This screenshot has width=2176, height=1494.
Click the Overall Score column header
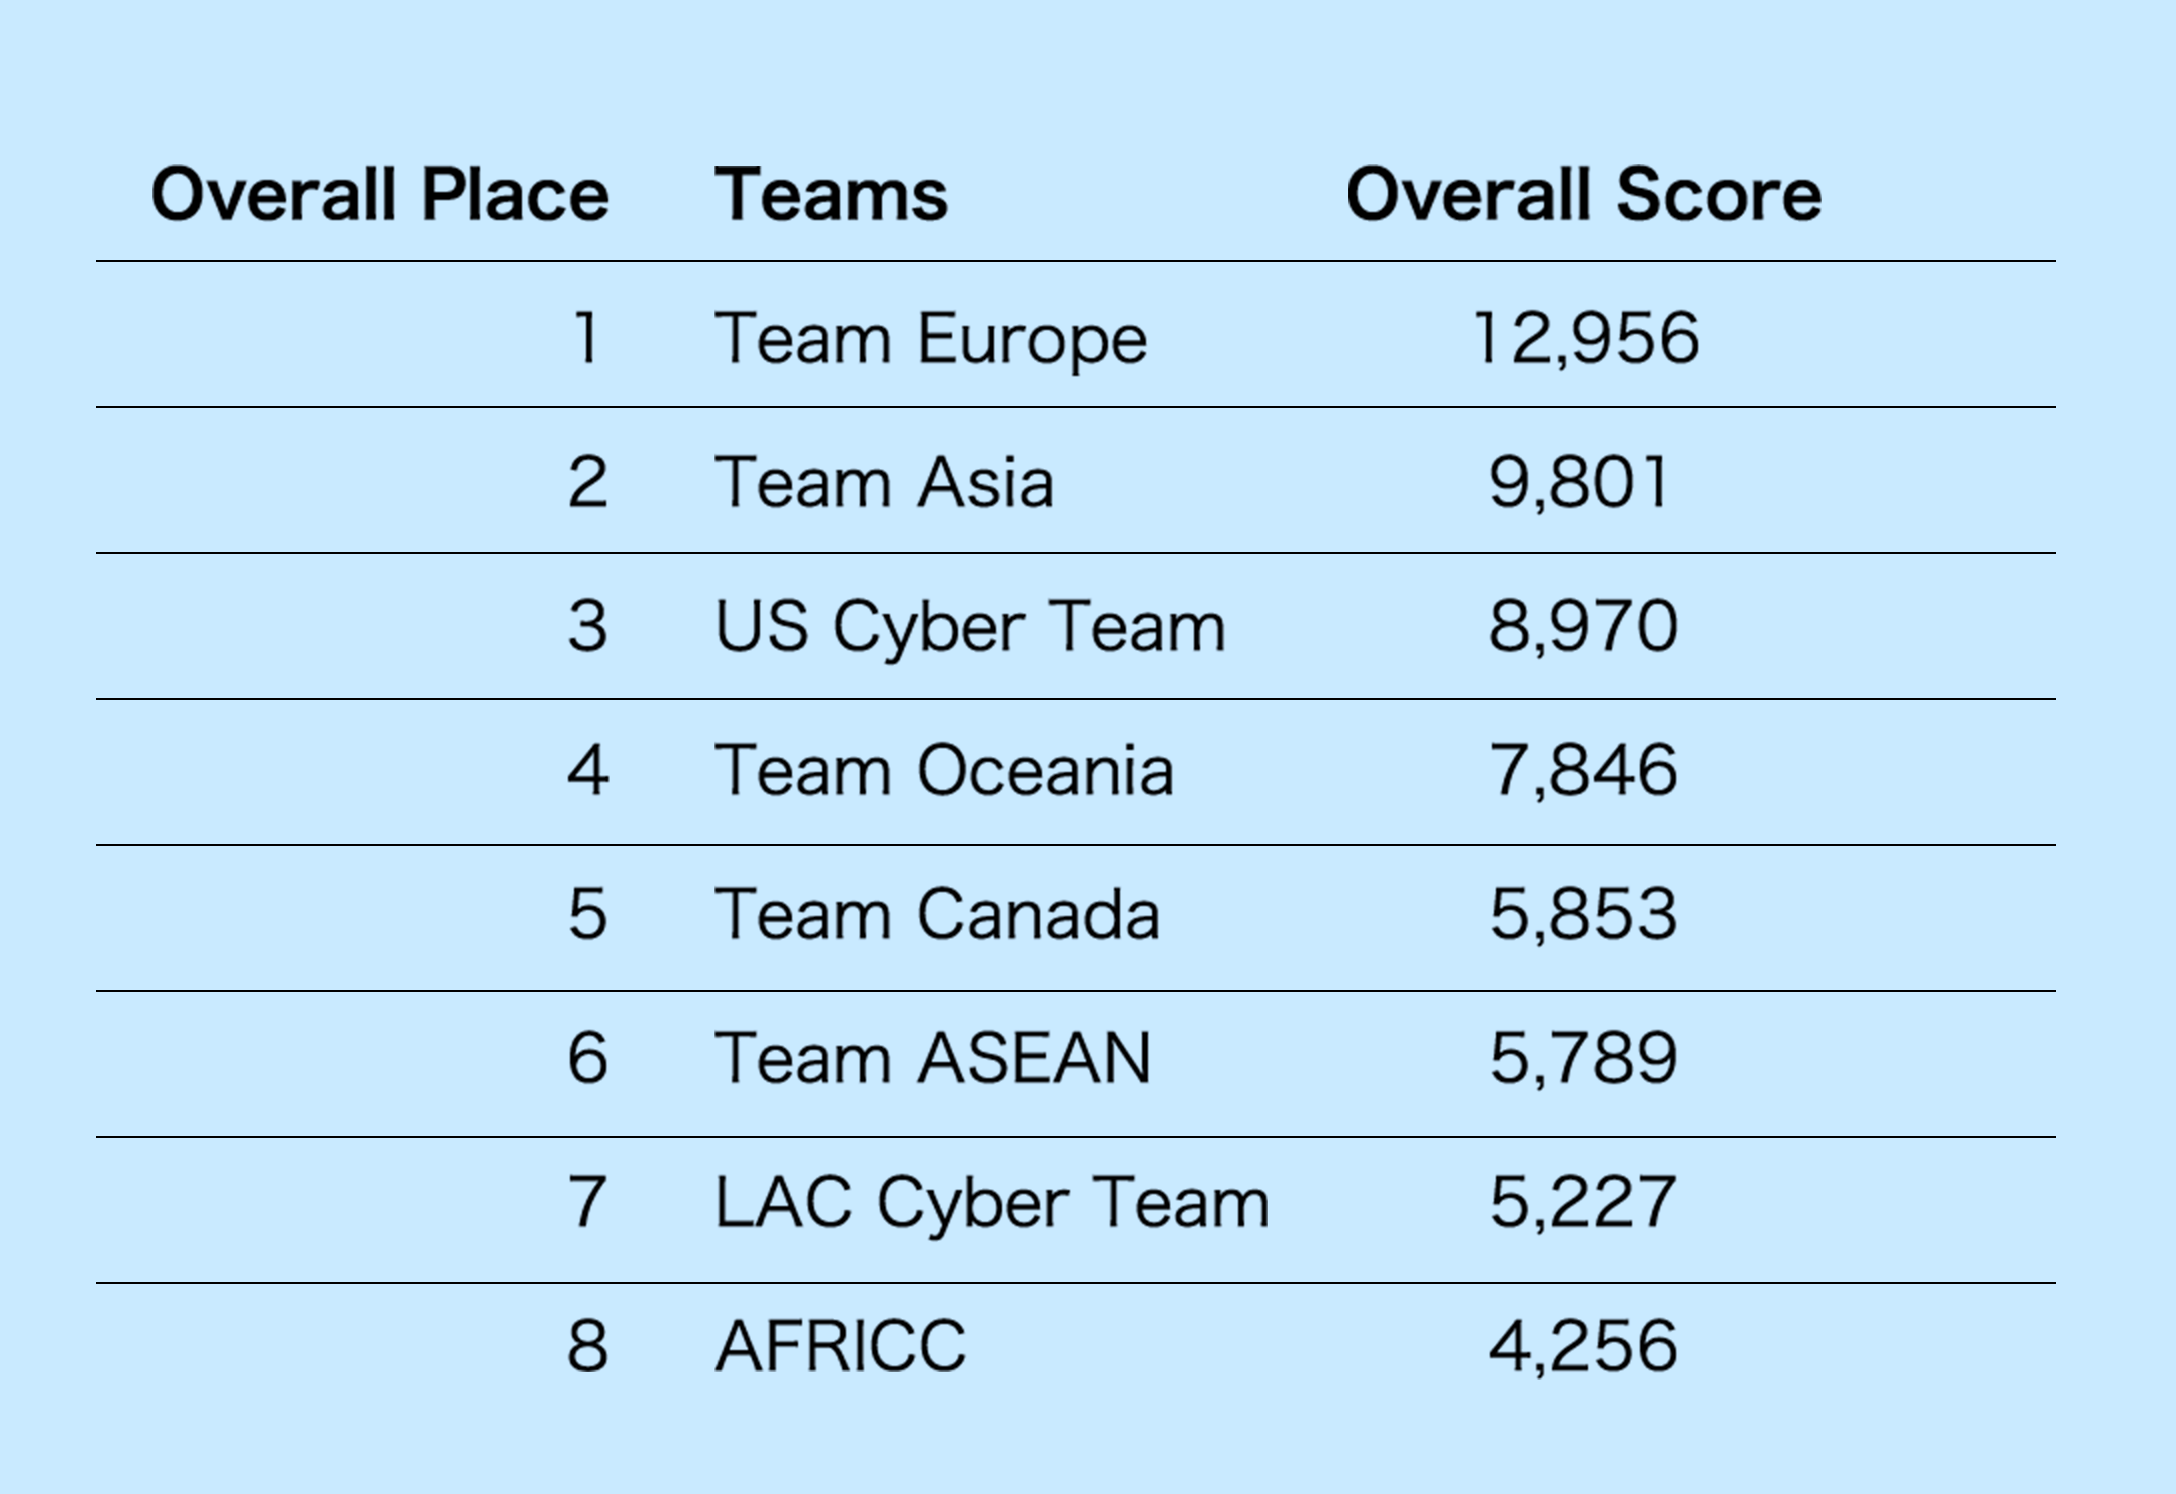point(1583,194)
